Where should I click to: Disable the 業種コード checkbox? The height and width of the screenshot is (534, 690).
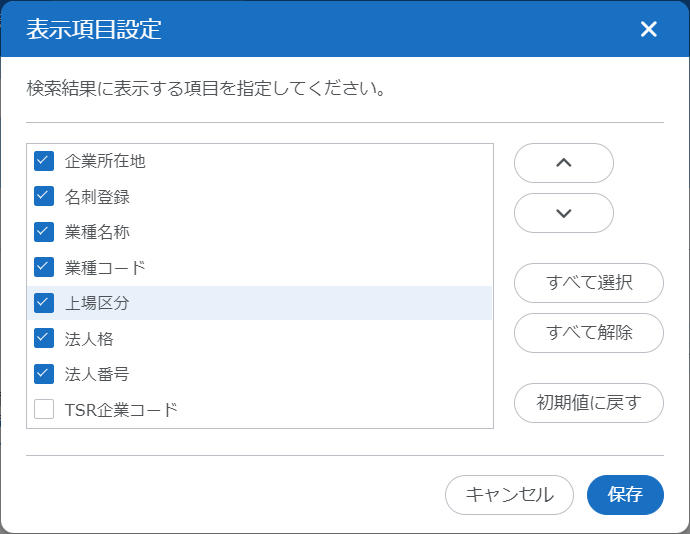(44, 267)
